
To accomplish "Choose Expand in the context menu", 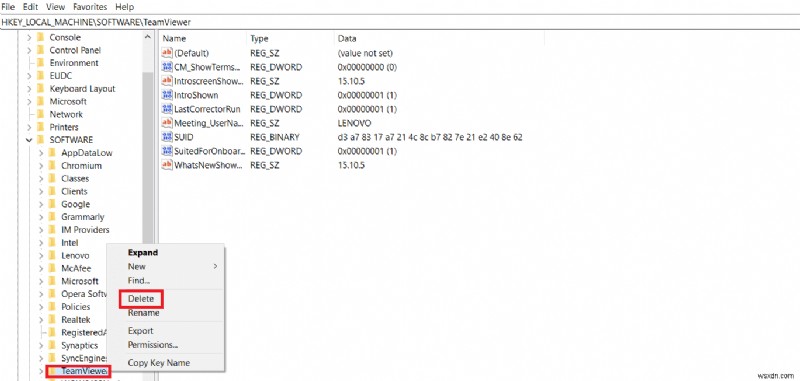I will pos(142,252).
